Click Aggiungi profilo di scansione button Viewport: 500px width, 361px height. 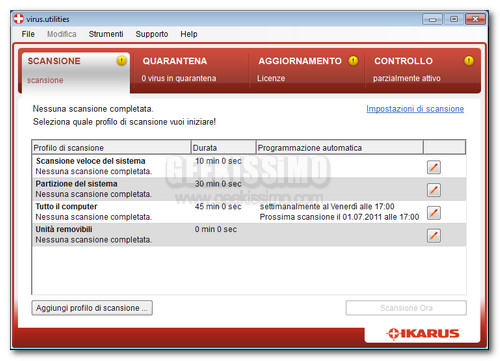92,308
